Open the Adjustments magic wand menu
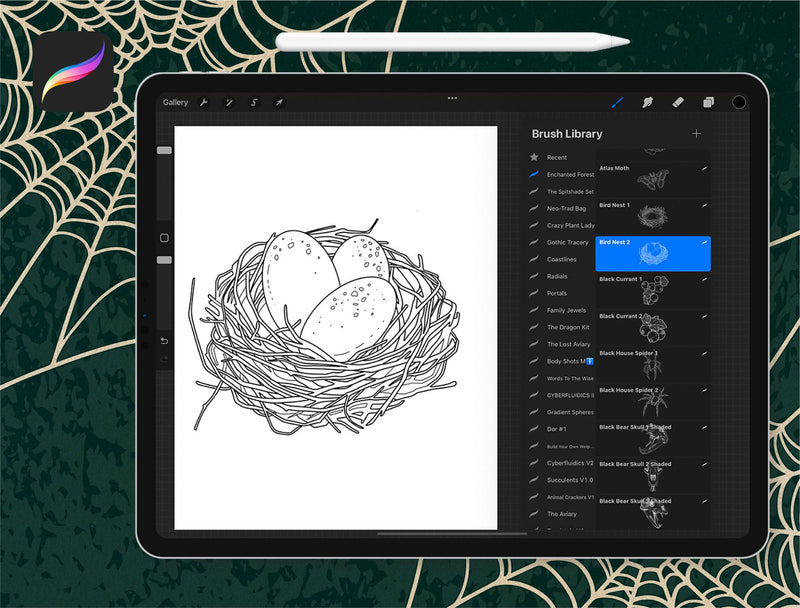Viewport: 800px width, 608px height. point(229,102)
